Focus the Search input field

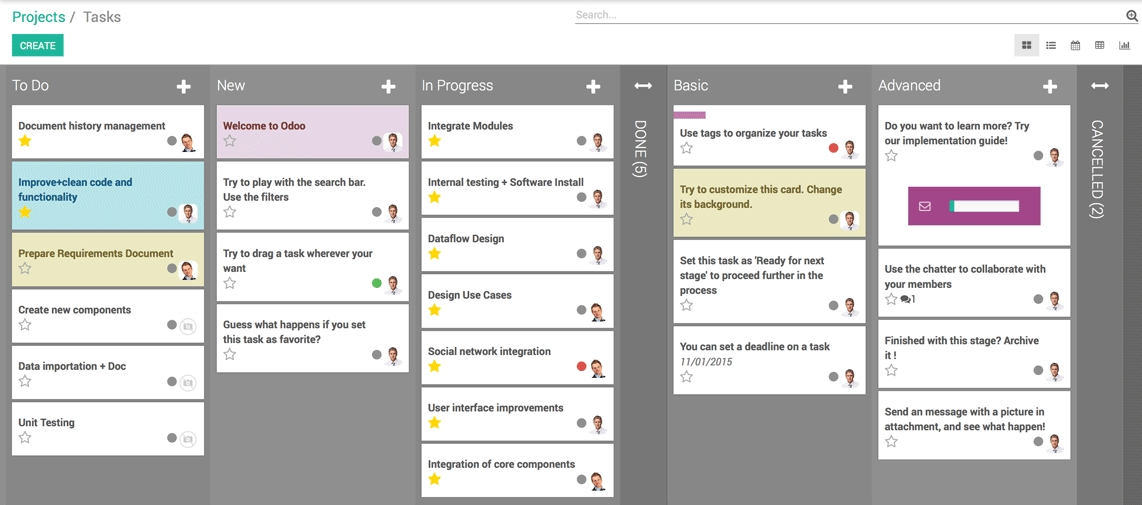click(849, 15)
